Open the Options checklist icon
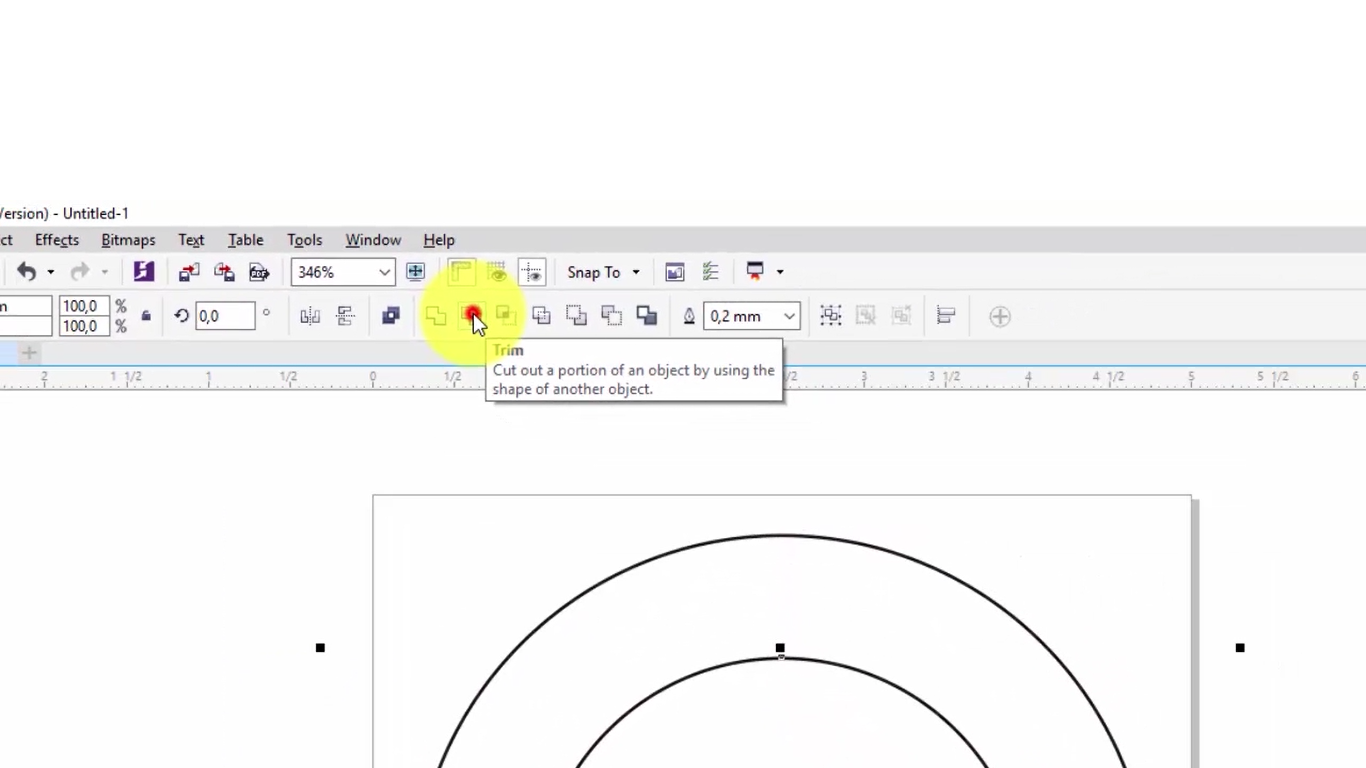Screen dimensions: 1366x768 pyautogui.click(x=710, y=272)
